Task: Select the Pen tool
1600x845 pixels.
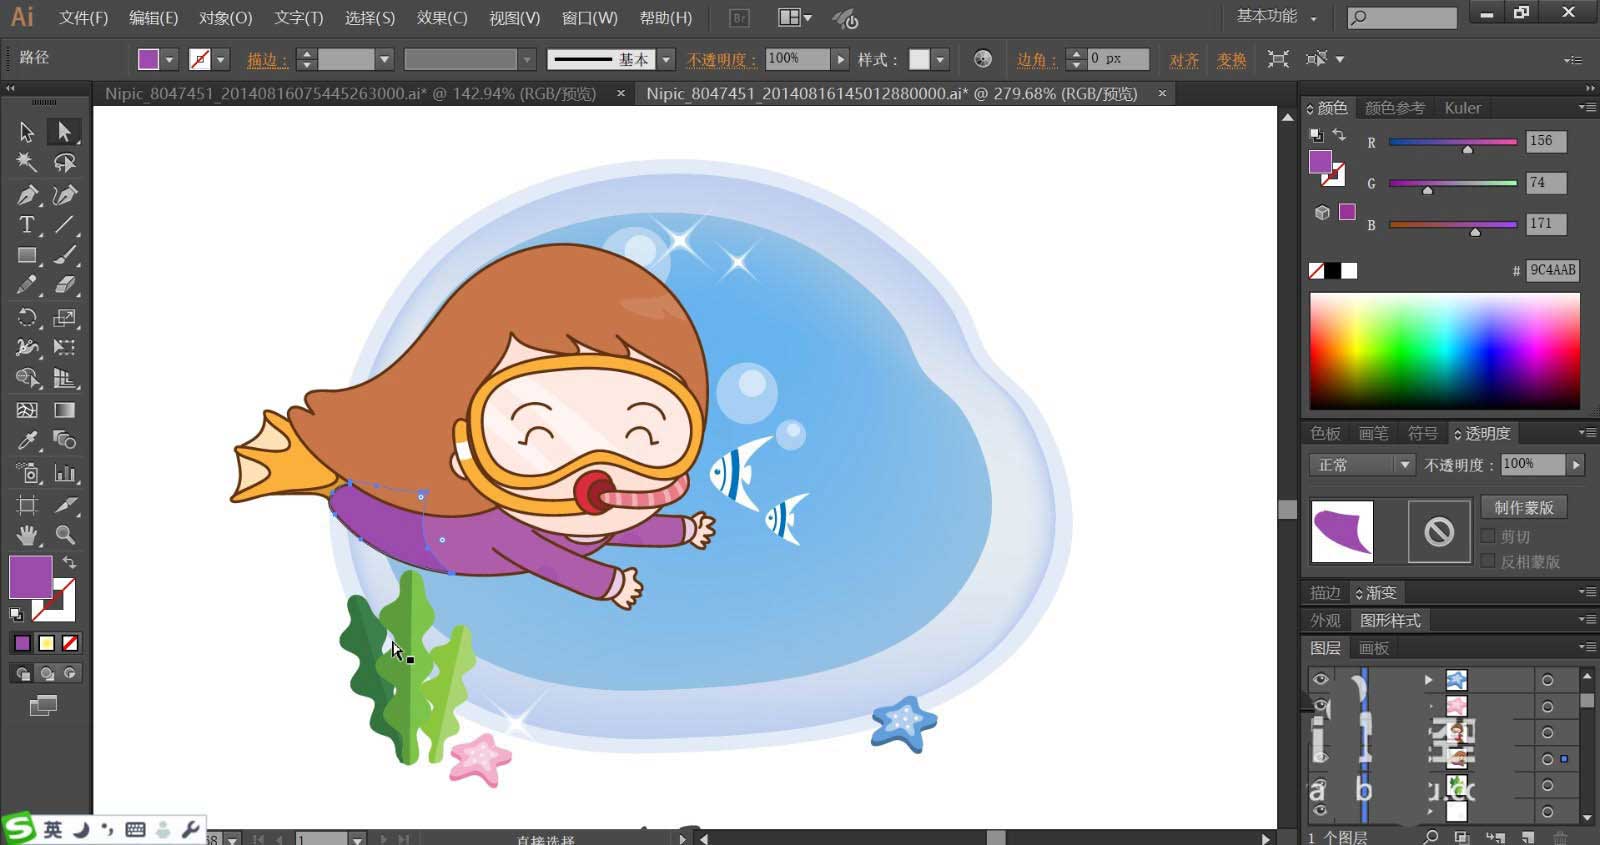Action: click(27, 194)
